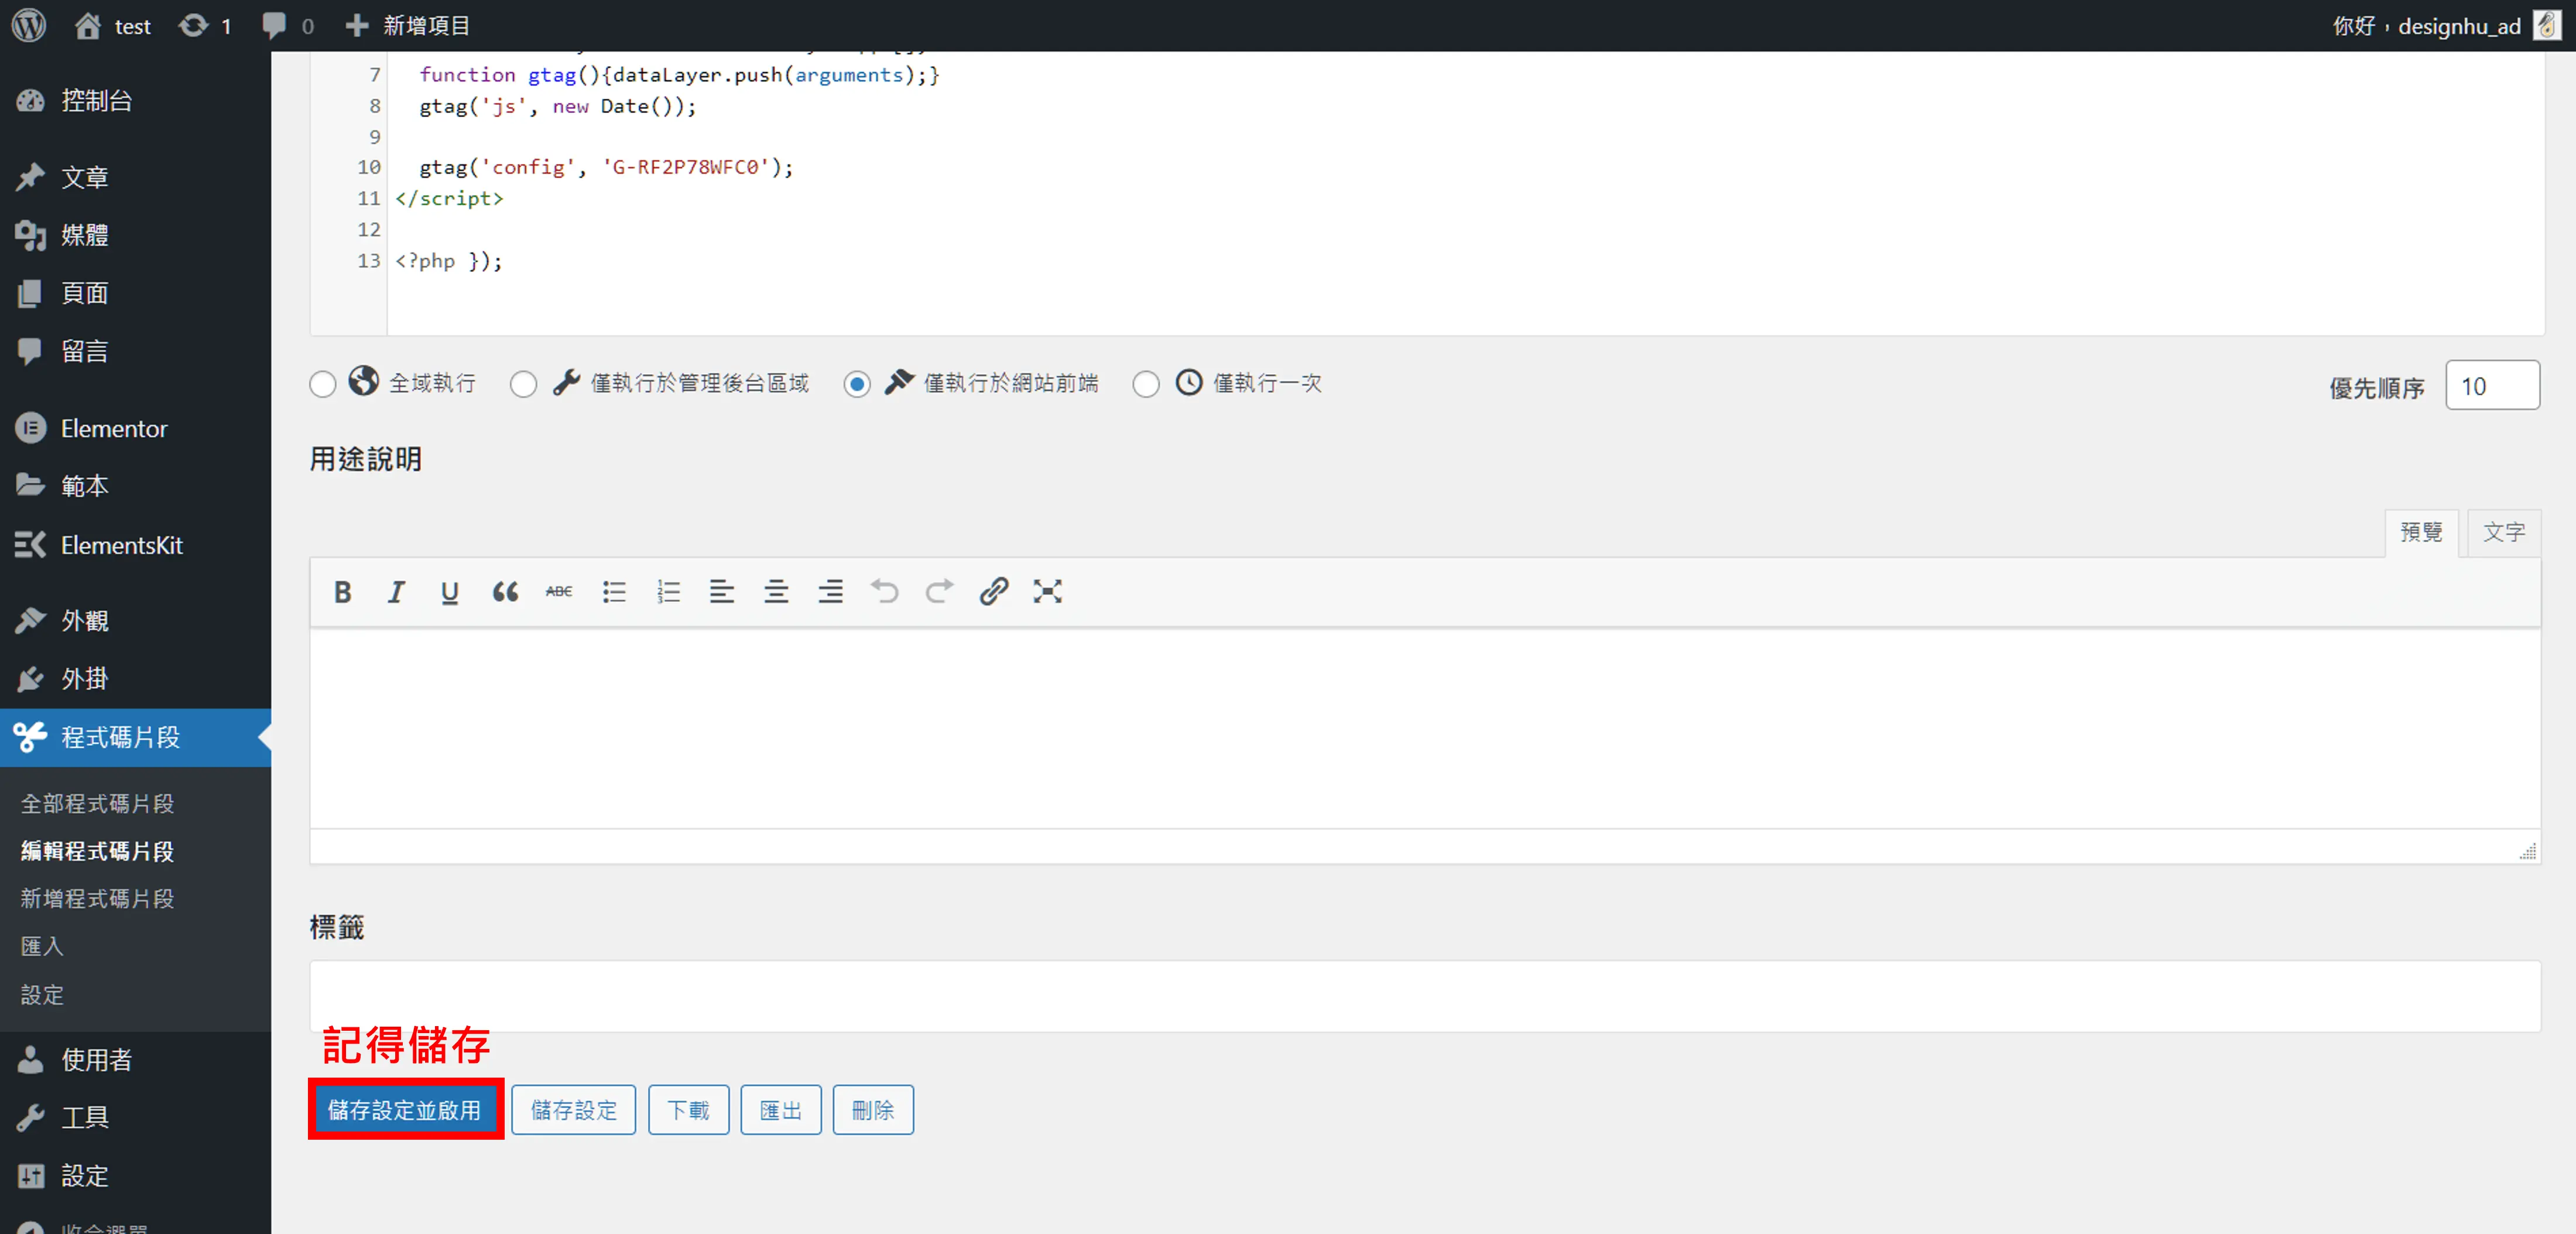Align text left in editor

click(x=722, y=592)
